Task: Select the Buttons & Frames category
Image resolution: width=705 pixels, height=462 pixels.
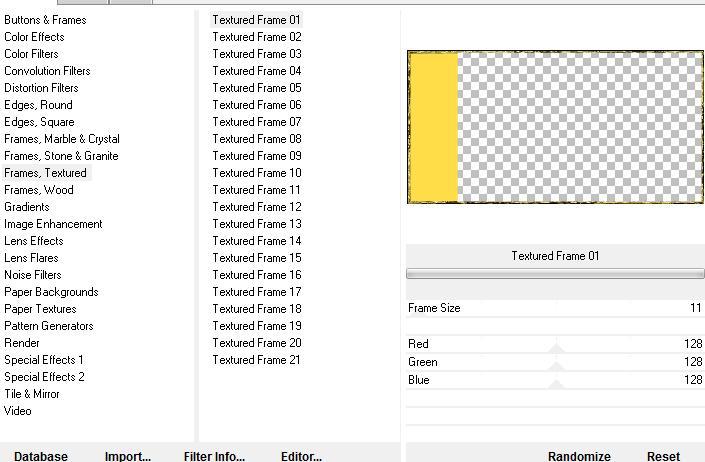Action: [x=45, y=20]
